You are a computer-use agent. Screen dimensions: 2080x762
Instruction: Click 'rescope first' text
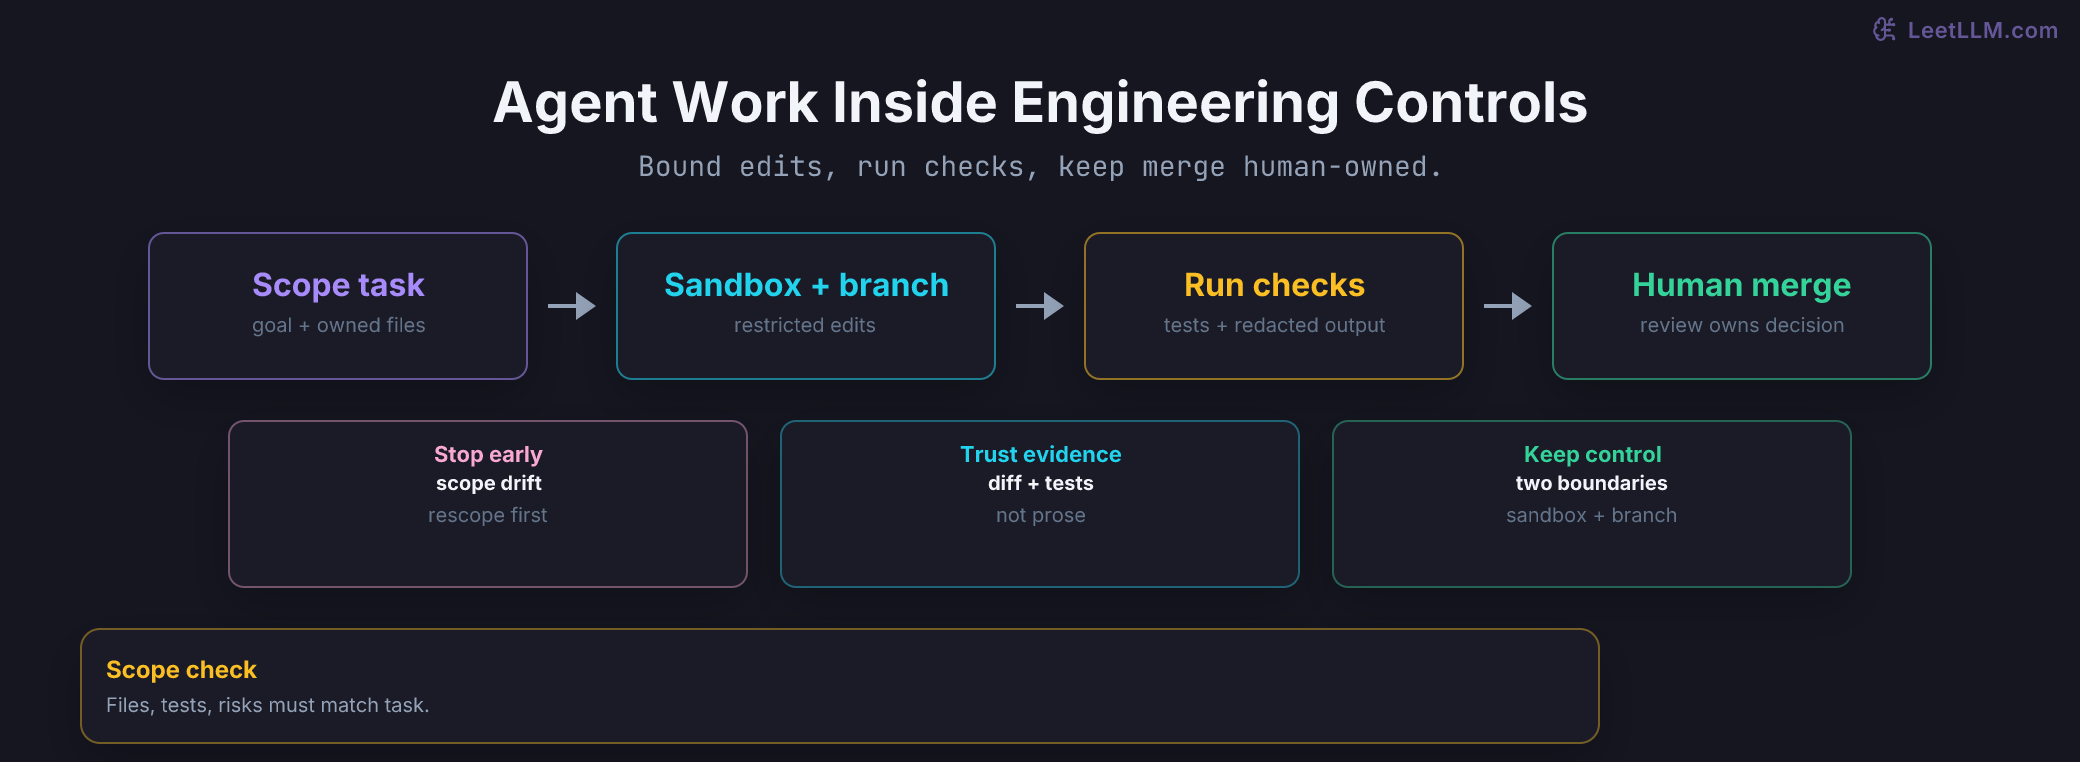(488, 515)
